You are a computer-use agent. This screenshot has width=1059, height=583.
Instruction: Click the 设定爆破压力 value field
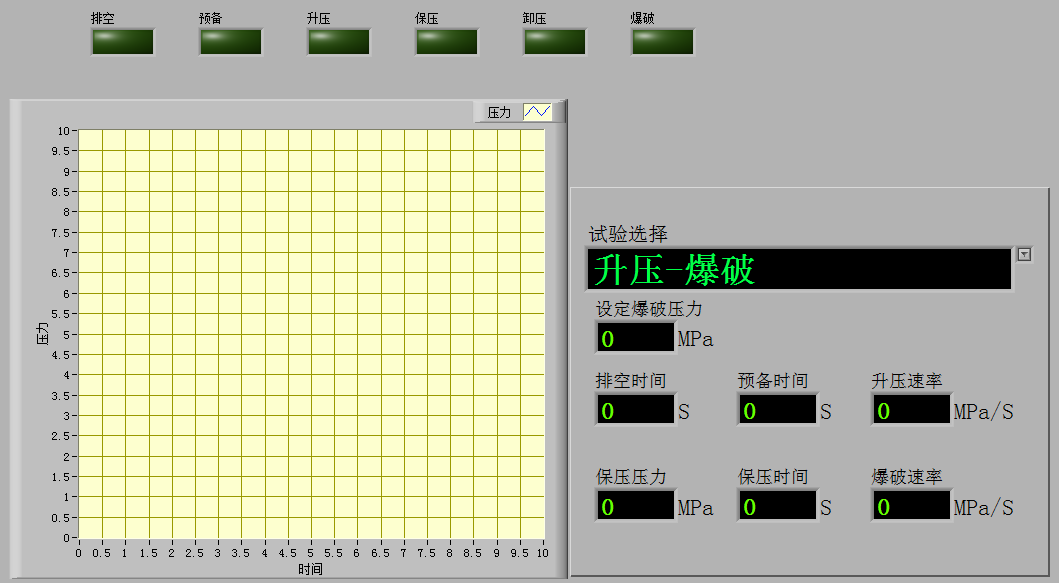pos(636,338)
